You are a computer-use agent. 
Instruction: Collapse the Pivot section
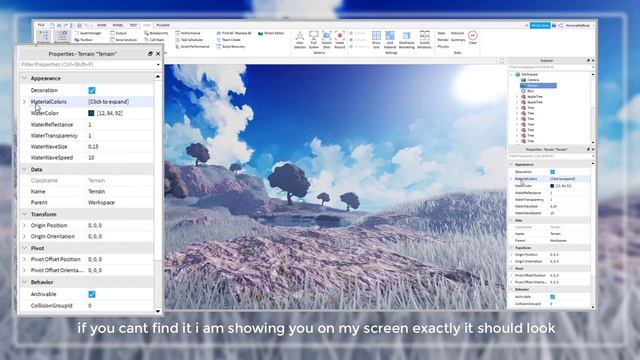[x=24, y=248]
